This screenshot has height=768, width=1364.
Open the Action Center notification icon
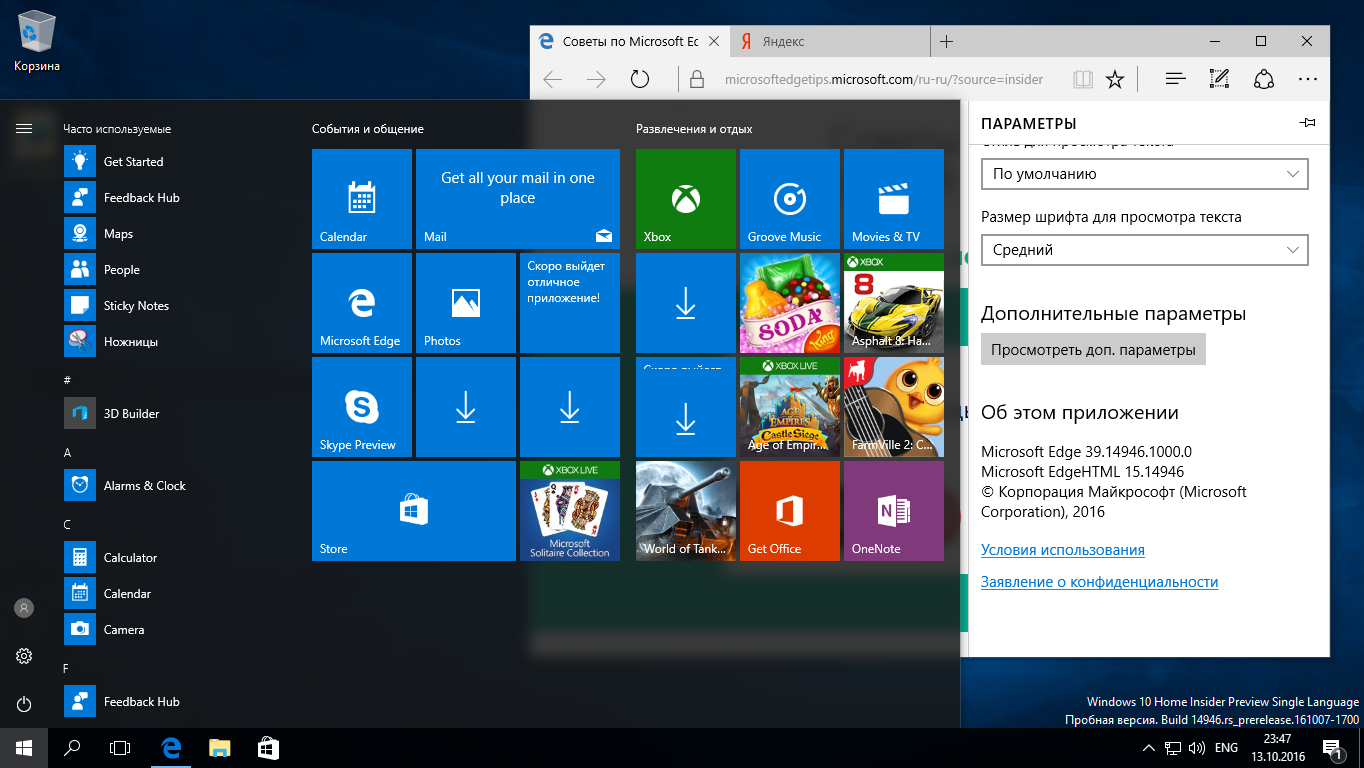pyautogui.click(x=1332, y=748)
